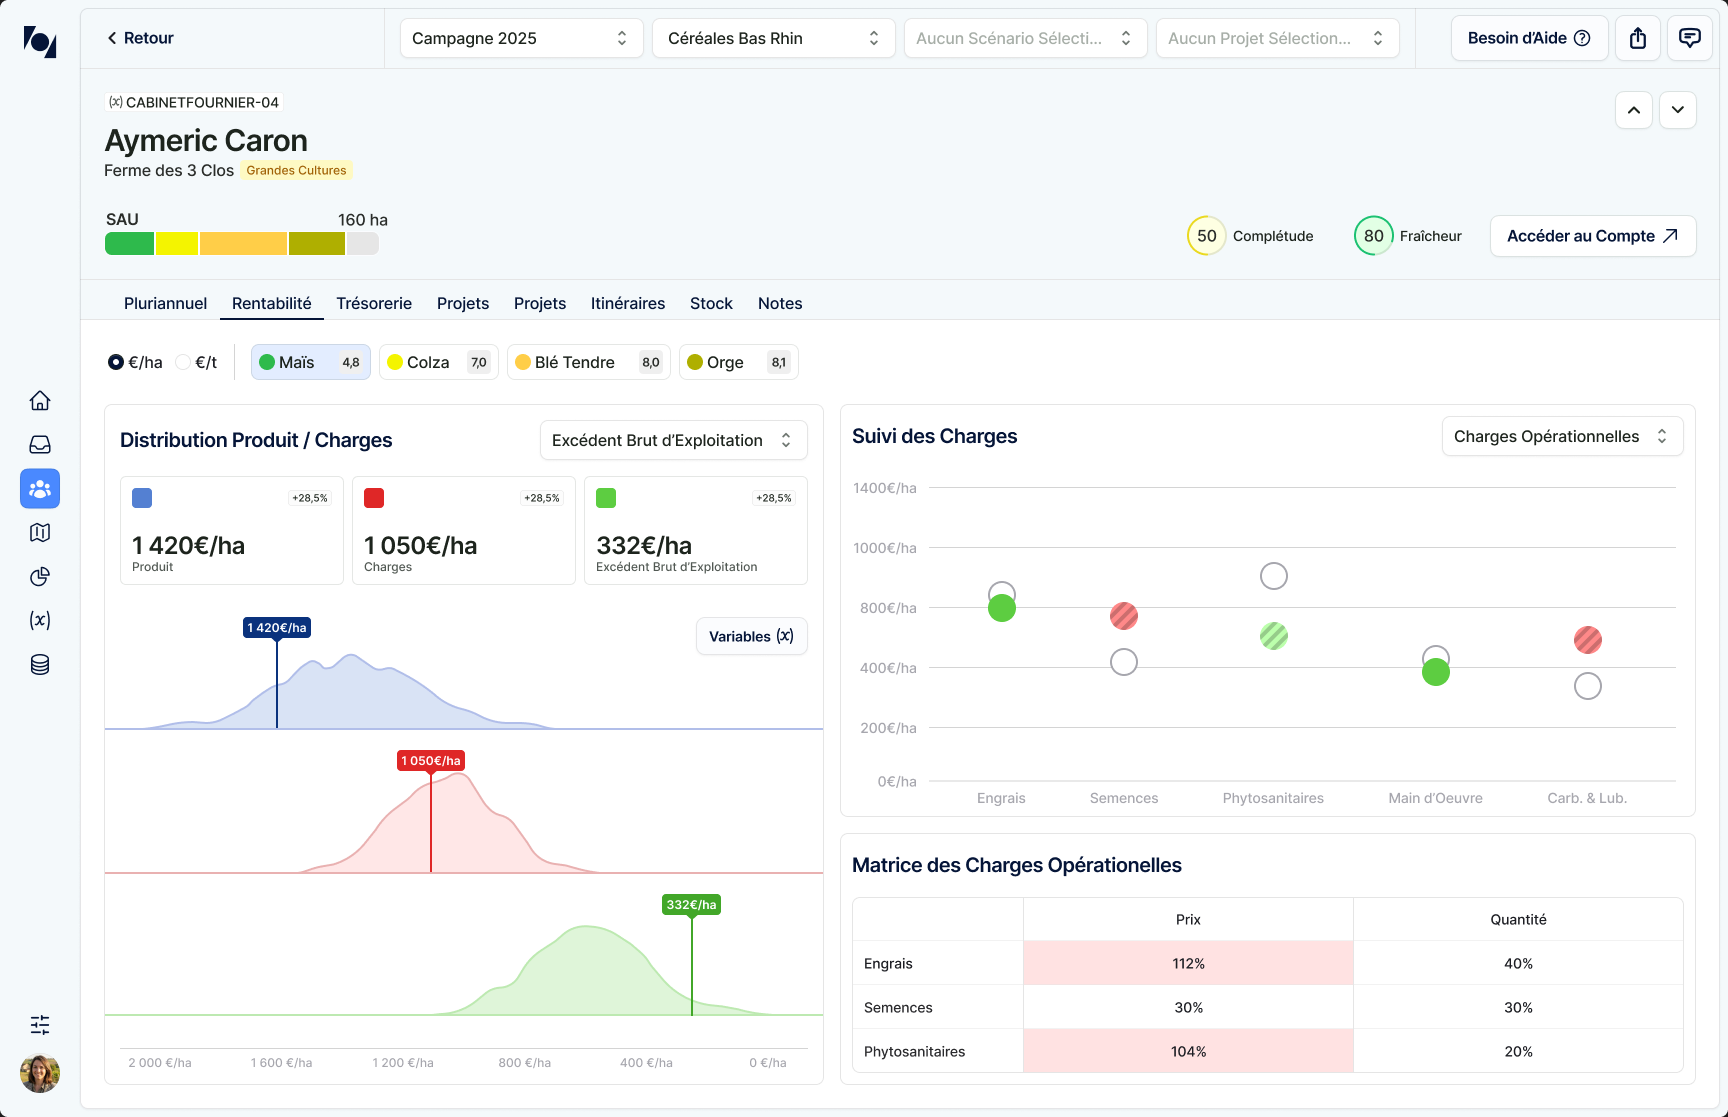Click the 332€/ha marker on green distribution

point(692,904)
